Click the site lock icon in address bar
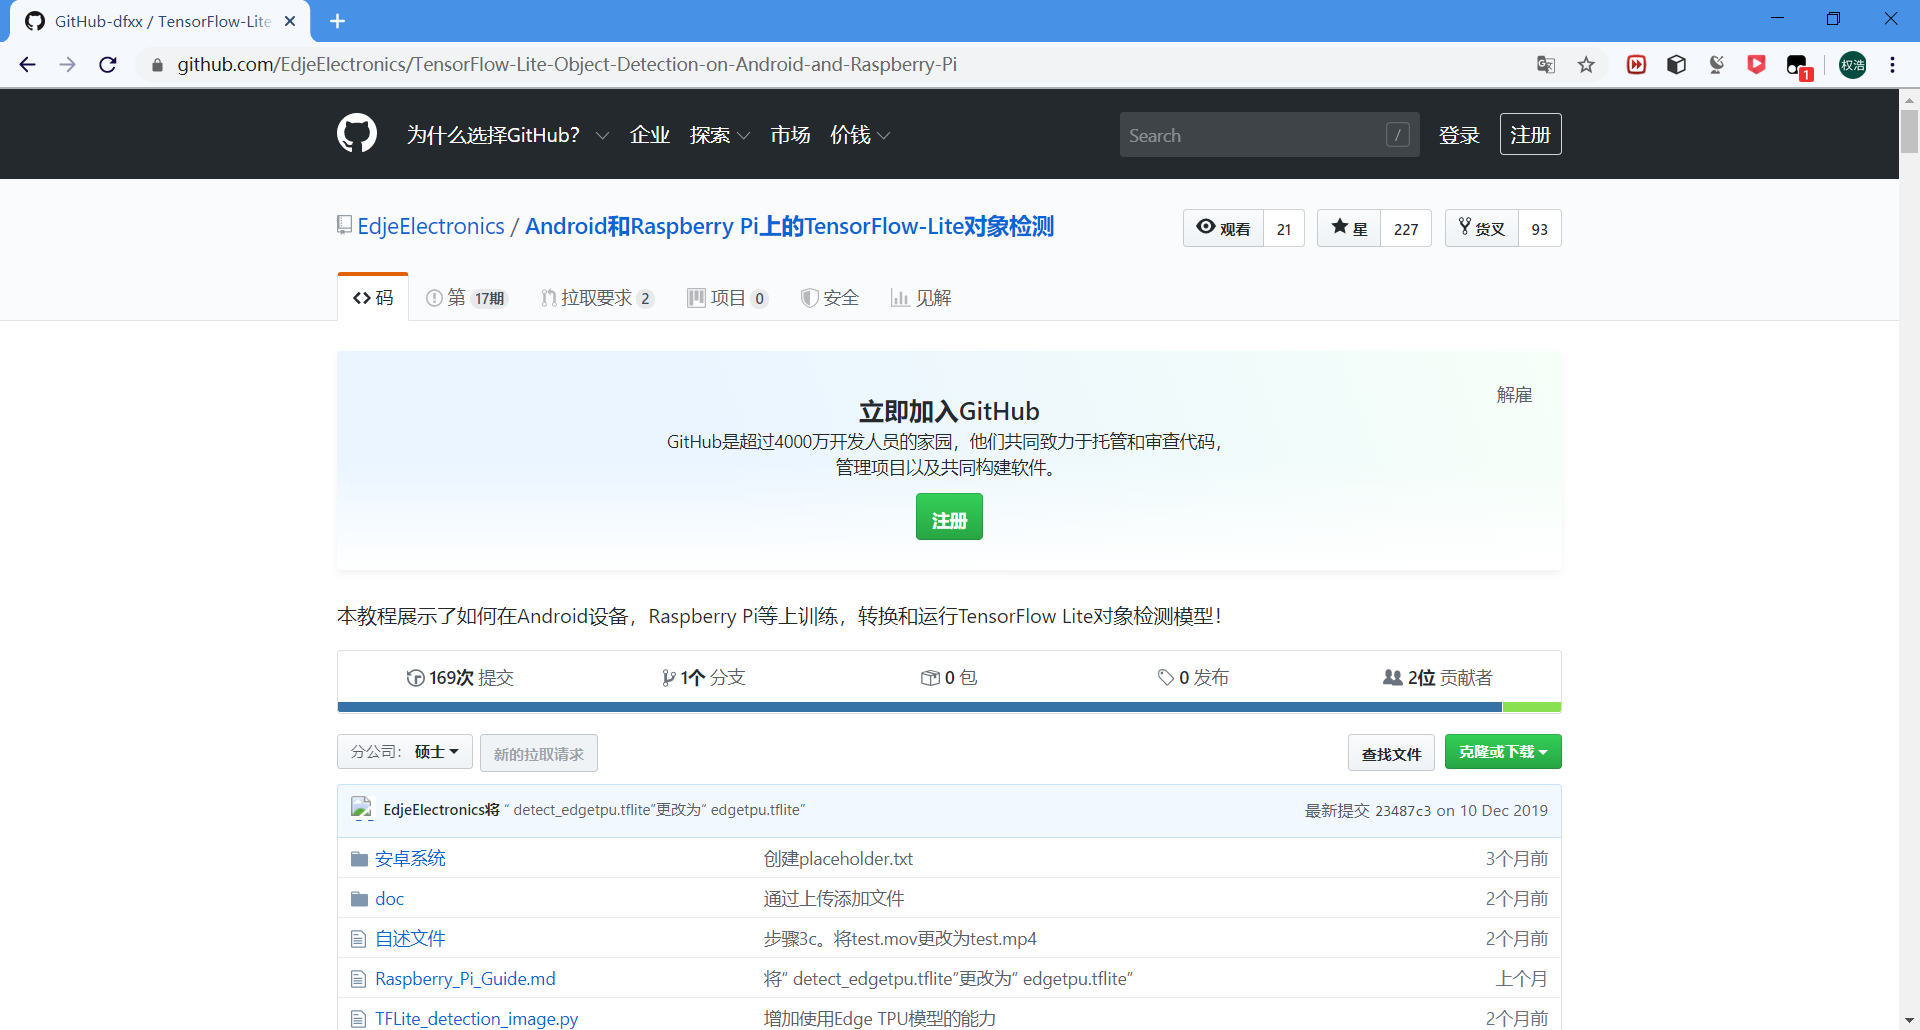1920x1030 pixels. 157,65
